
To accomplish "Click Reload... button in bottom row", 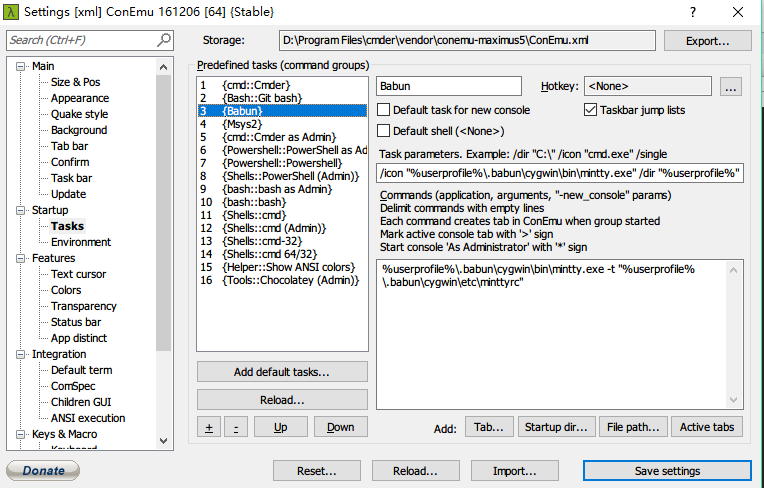I will [416, 471].
